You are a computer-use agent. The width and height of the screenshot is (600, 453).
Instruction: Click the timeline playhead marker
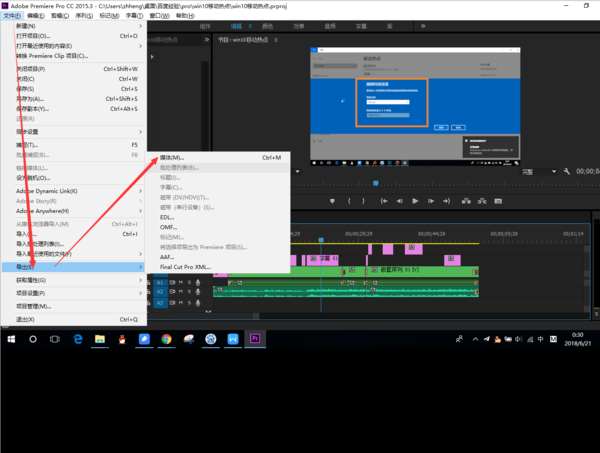point(321,240)
